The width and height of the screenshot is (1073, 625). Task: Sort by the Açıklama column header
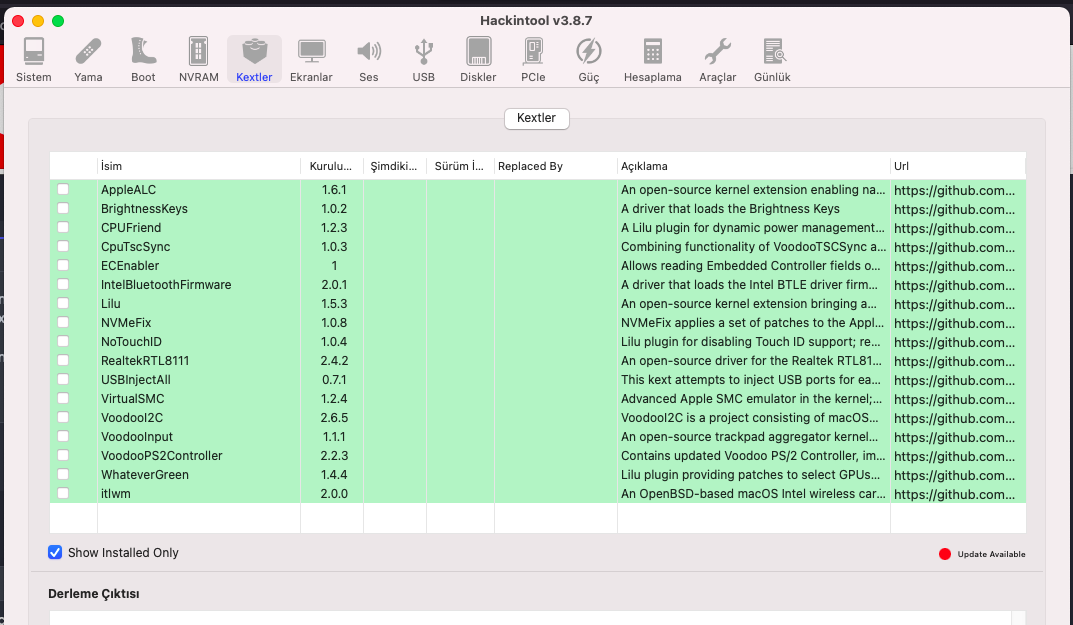coord(752,166)
